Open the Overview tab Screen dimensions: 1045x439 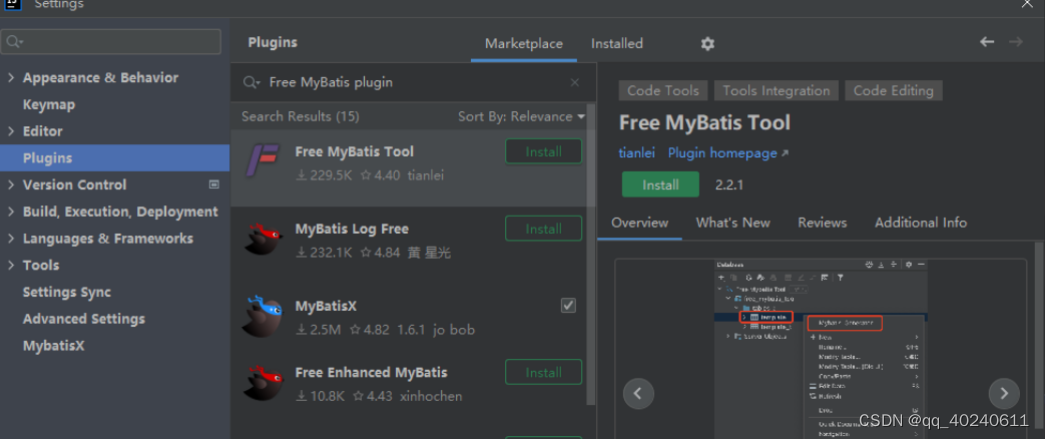pyautogui.click(x=640, y=222)
